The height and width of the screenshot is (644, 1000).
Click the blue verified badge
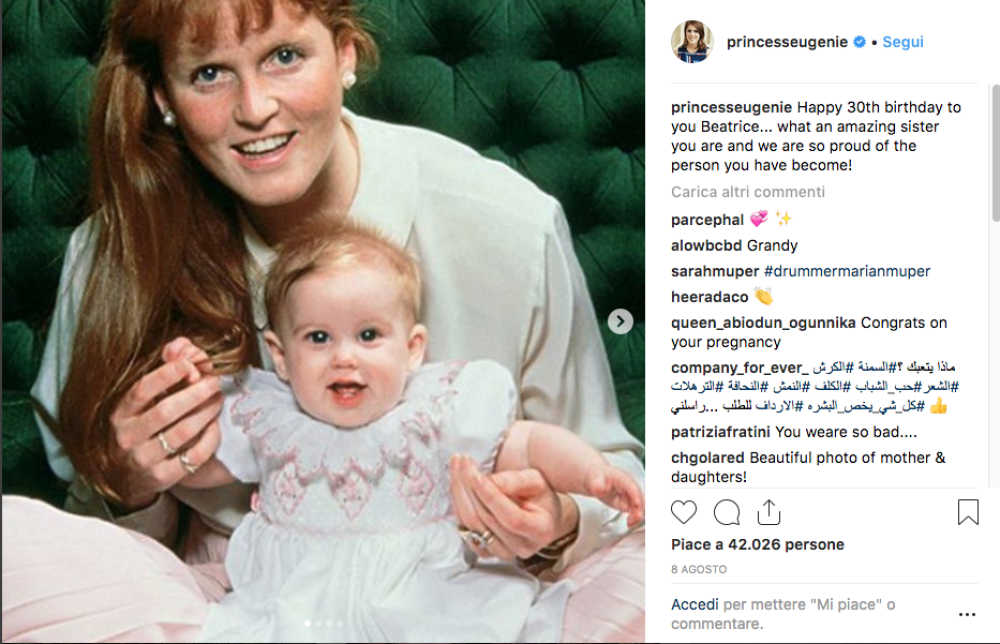tap(857, 42)
